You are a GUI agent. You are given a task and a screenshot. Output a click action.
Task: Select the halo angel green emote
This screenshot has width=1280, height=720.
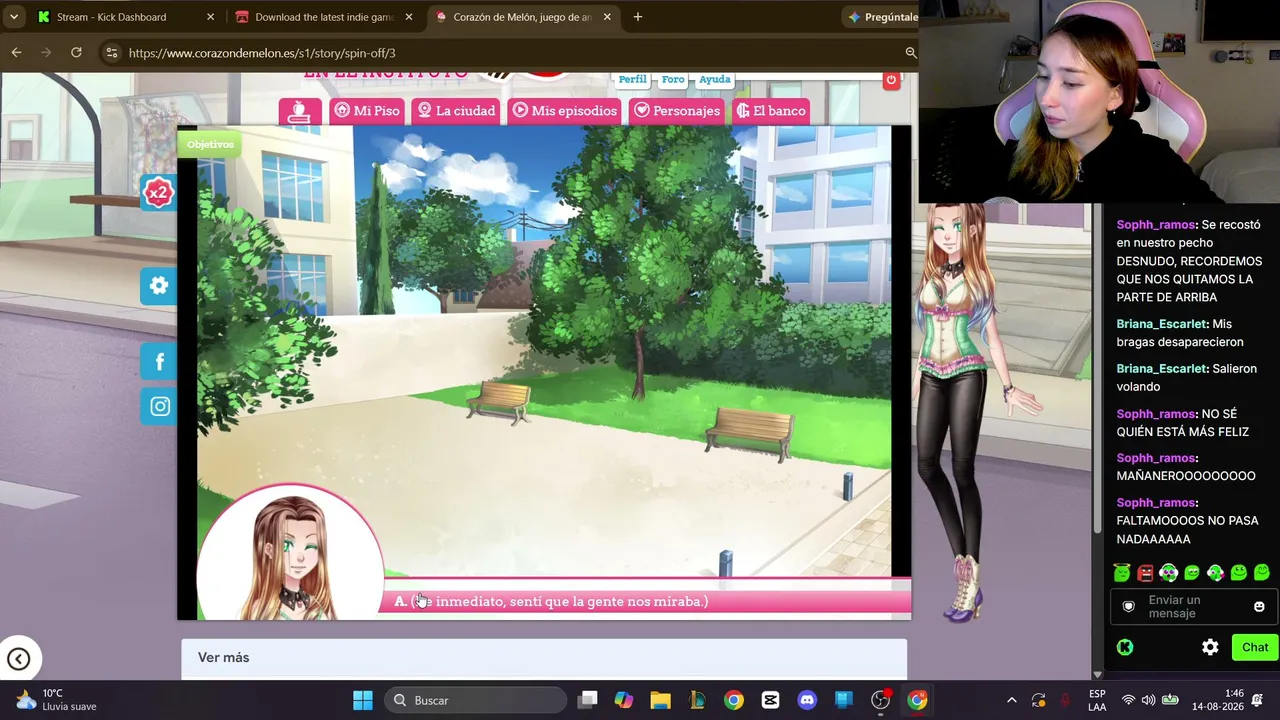[1122, 573]
